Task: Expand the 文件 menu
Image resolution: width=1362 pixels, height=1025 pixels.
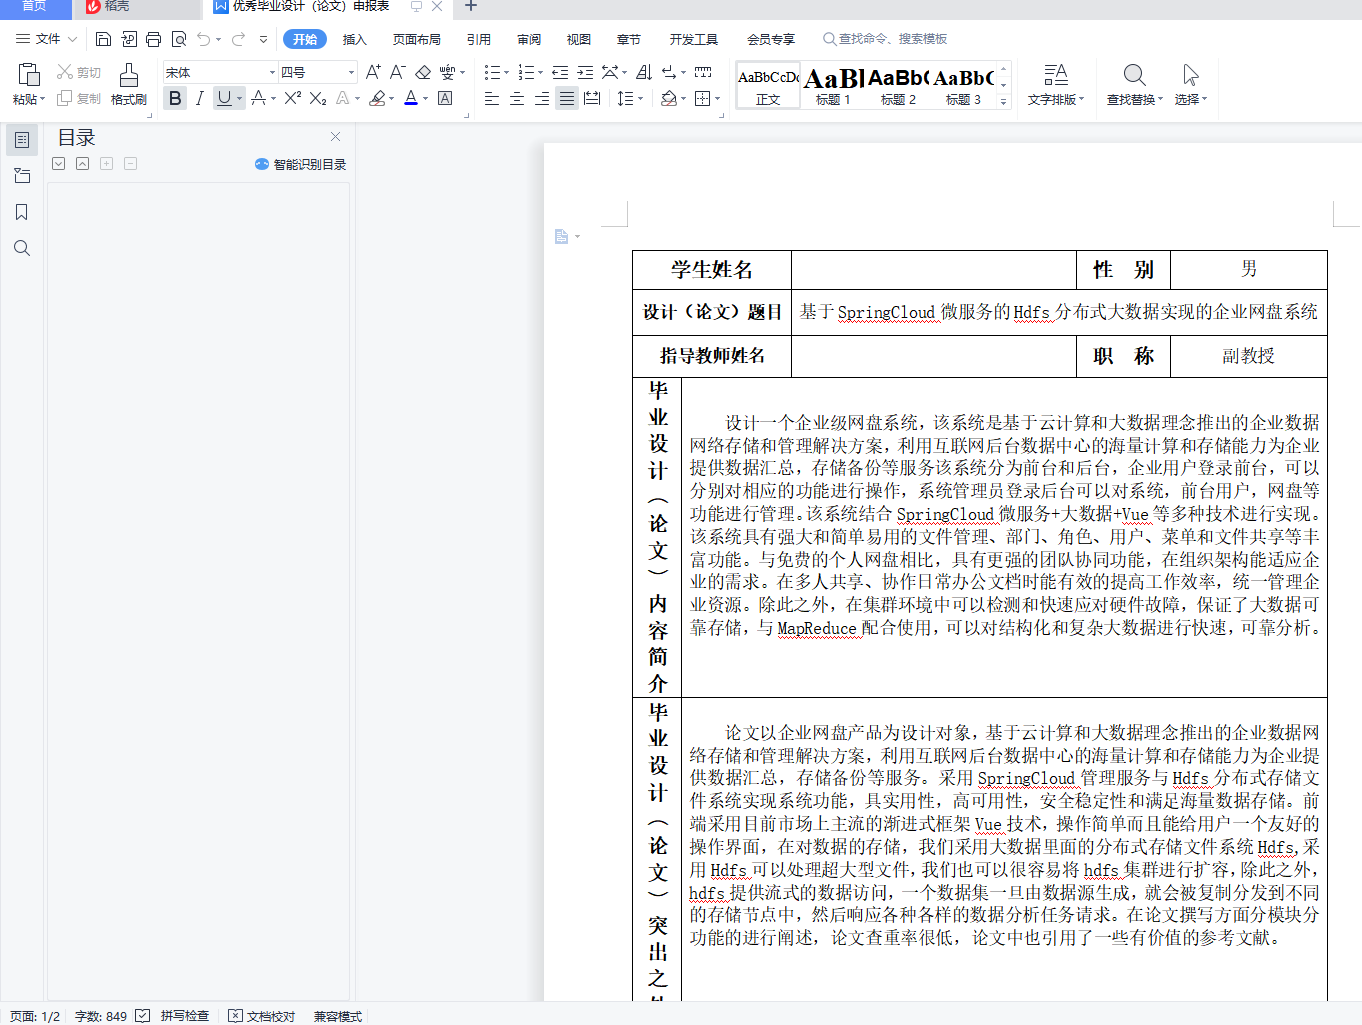Action: click(x=47, y=39)
